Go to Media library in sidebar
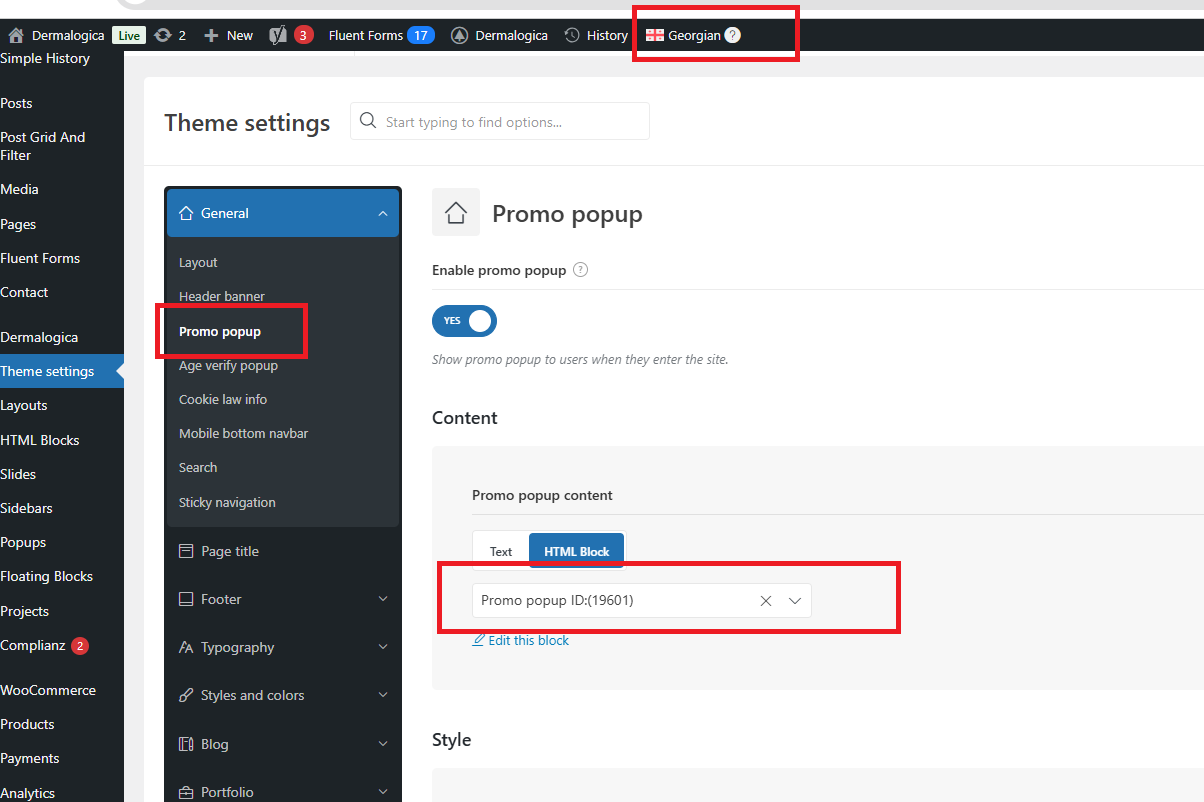The width and height of the screenshot is (1204, 802). (x=20, y=189)
